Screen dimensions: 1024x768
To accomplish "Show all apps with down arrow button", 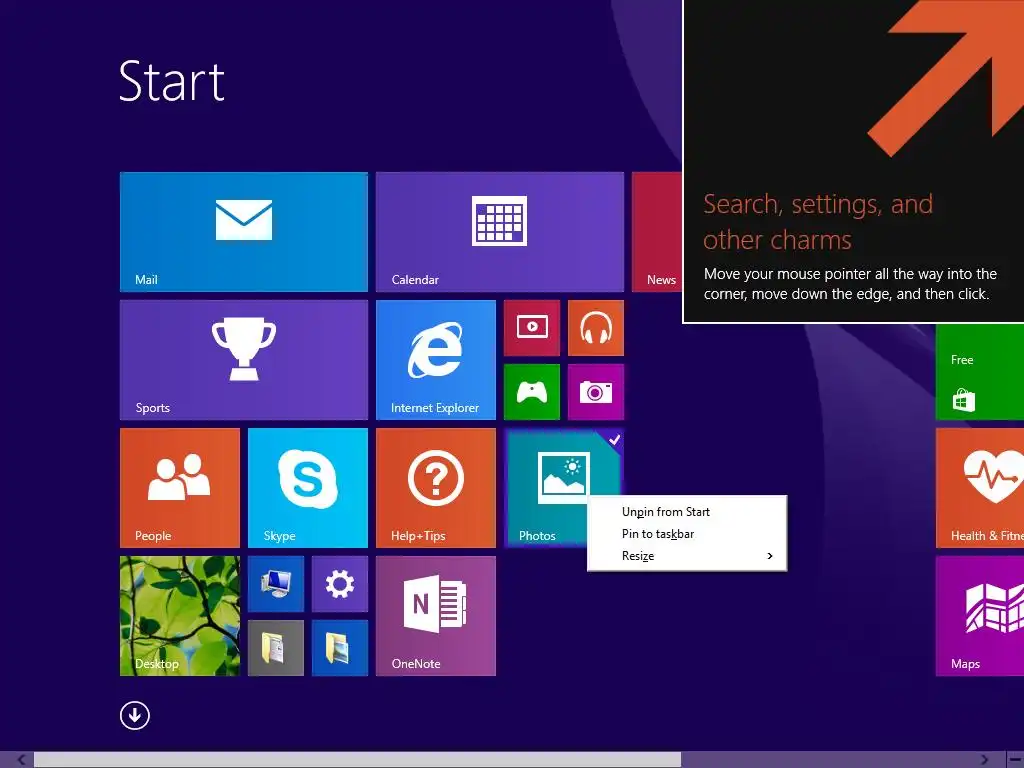I will [x=135, y=715].
